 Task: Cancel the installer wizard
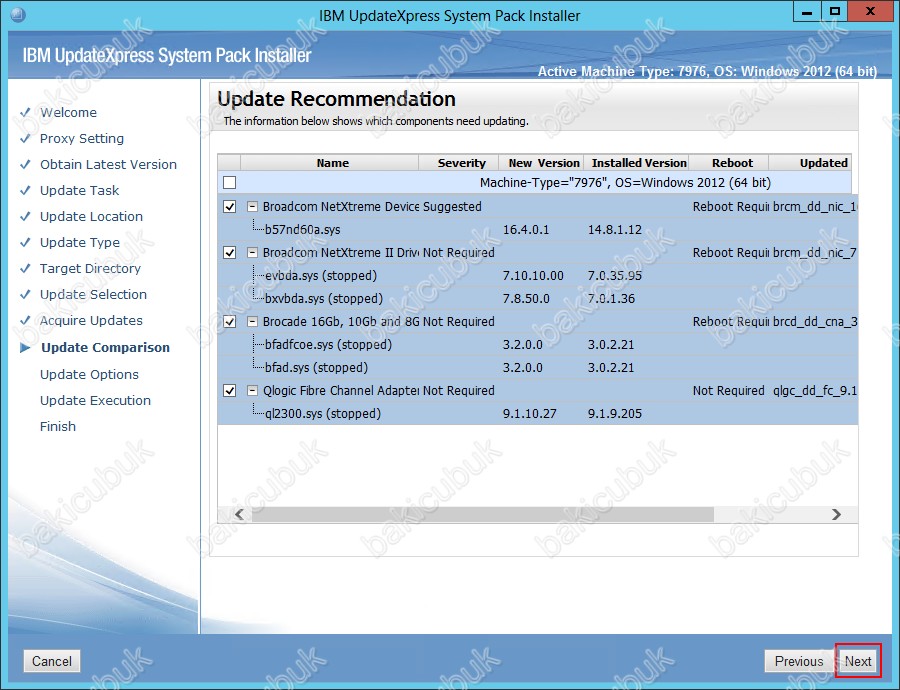(x=52, y=661)
